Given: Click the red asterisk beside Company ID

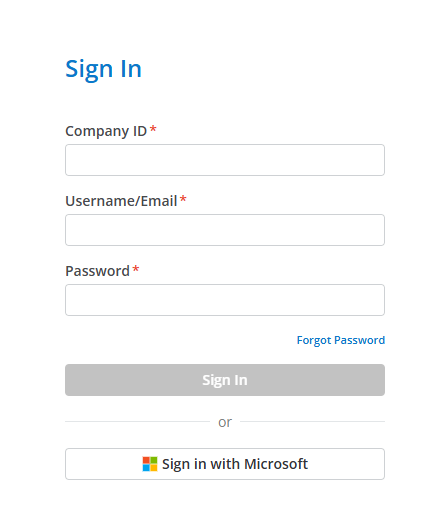Looking at the screenshot, I should (153, 129).
